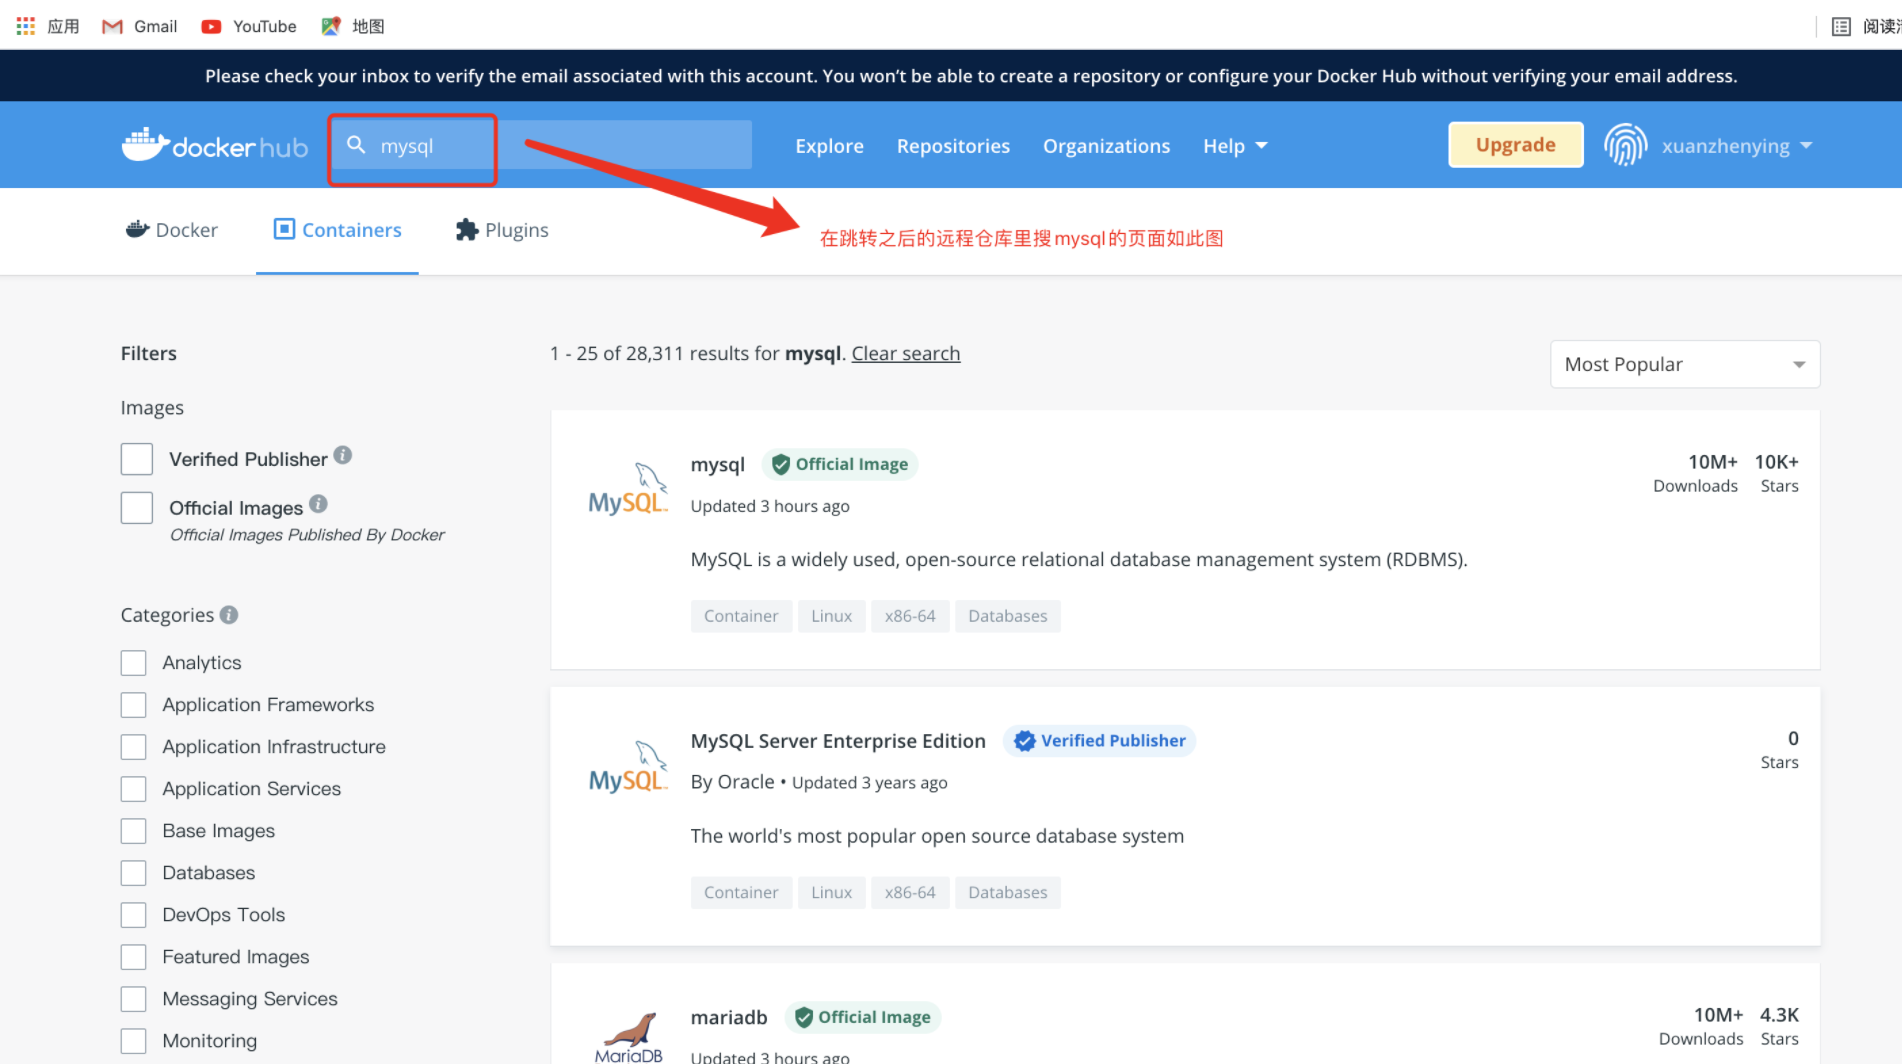
Task: Click Databases tag on mysql result
Action: click(1008, 616)
